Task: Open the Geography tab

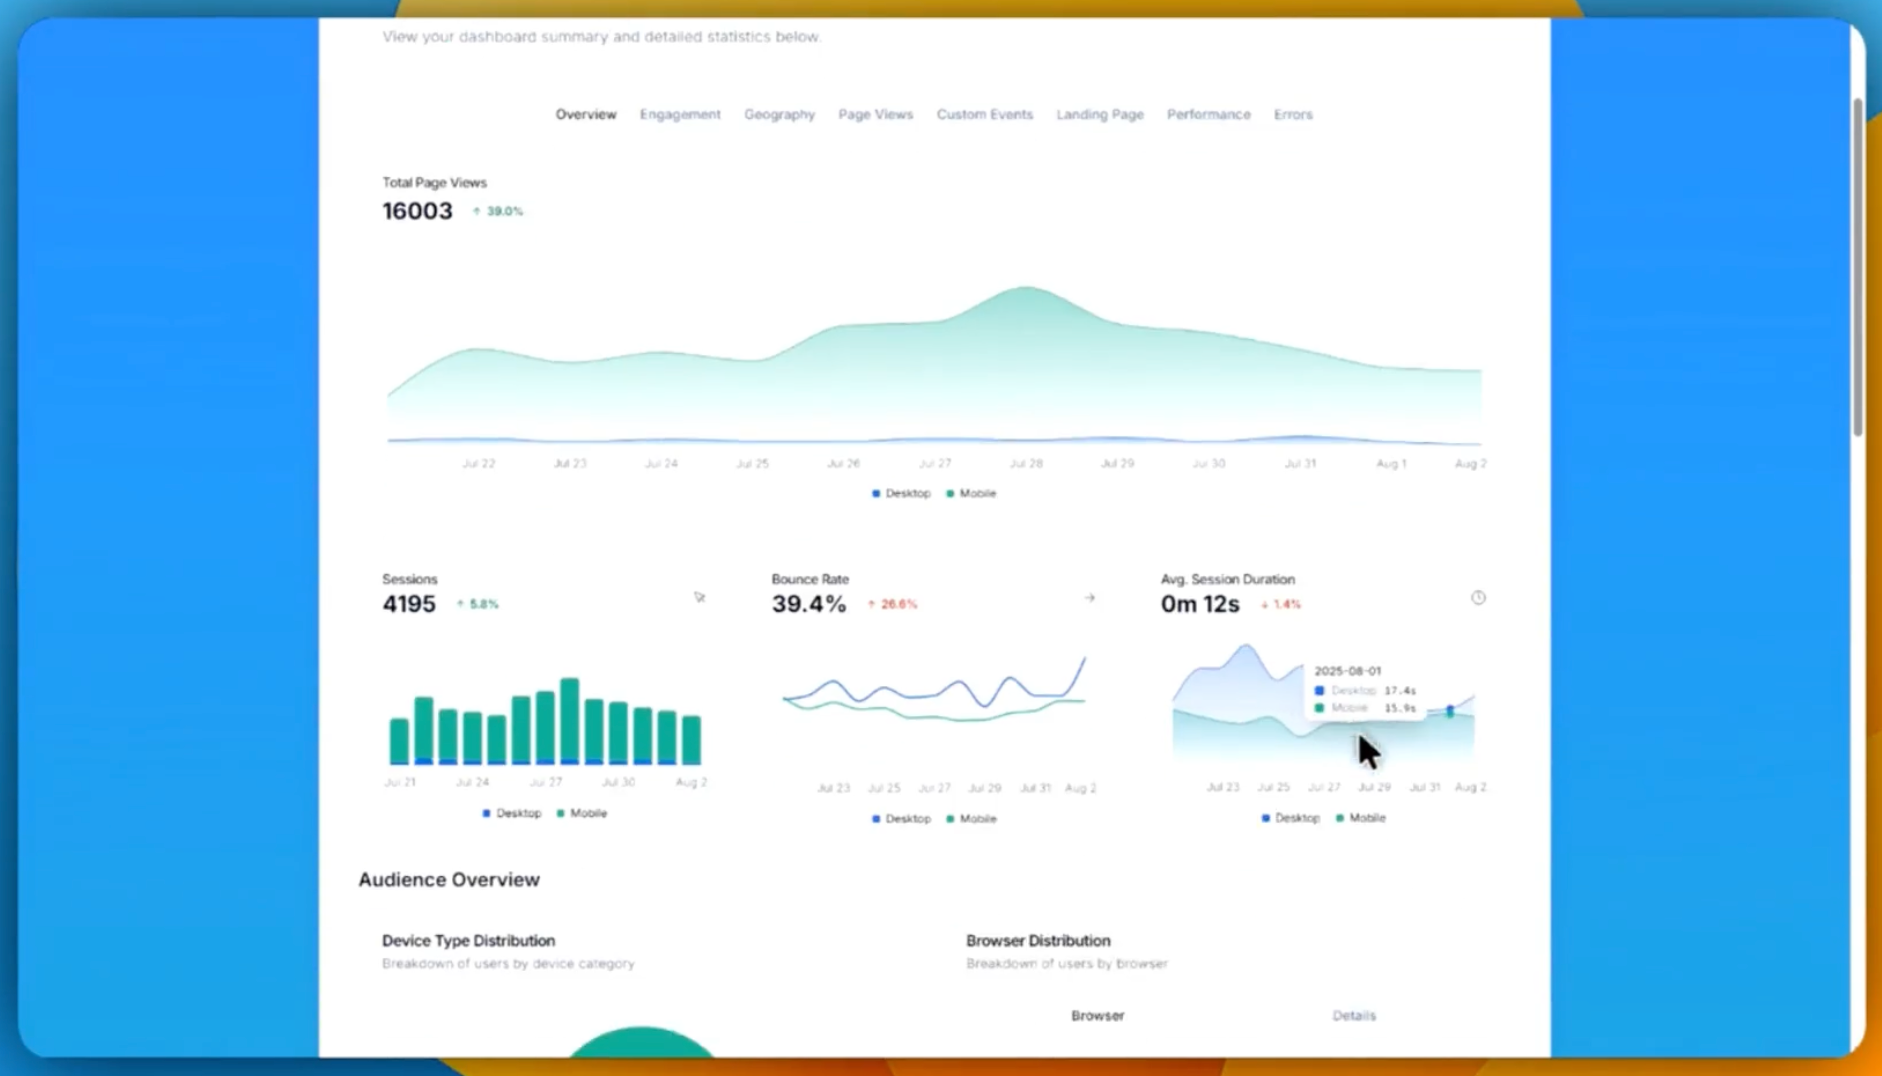Action: point(779,114)
